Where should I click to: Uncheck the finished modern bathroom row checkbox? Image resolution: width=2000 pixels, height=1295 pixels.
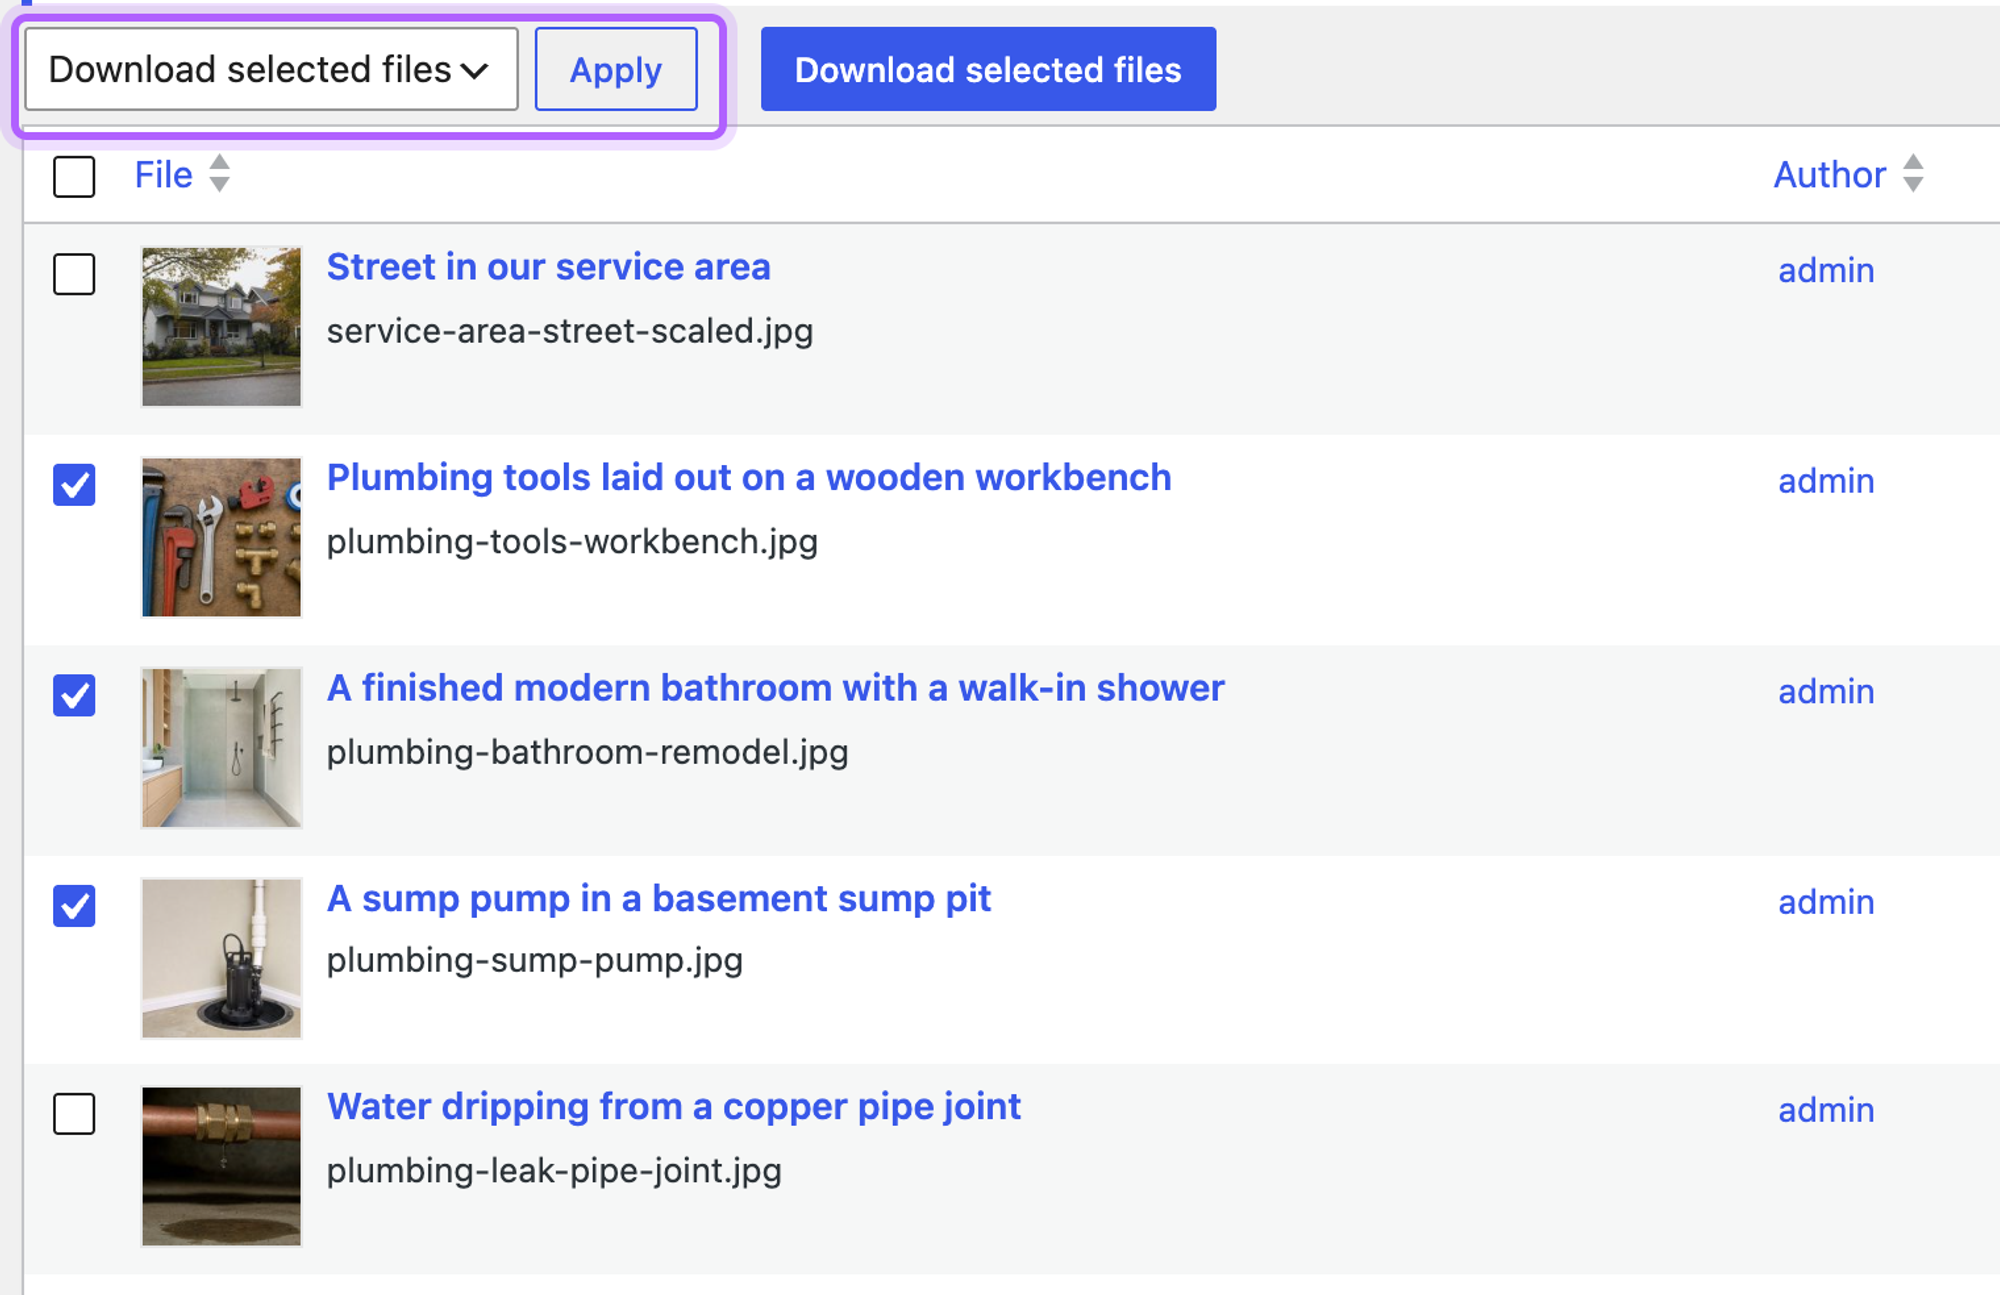(74, 695)
